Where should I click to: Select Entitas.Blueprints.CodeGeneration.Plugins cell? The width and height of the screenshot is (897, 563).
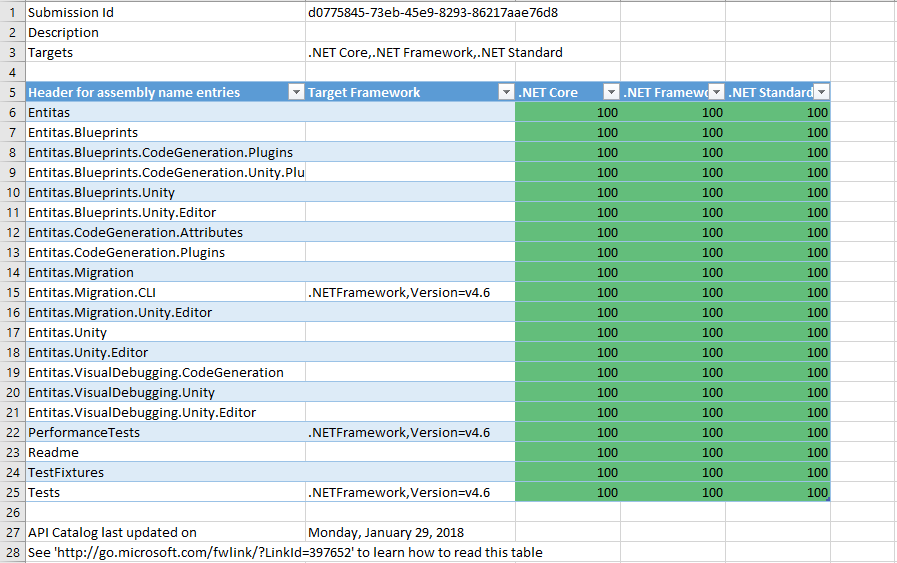click(x=165, y=153)
